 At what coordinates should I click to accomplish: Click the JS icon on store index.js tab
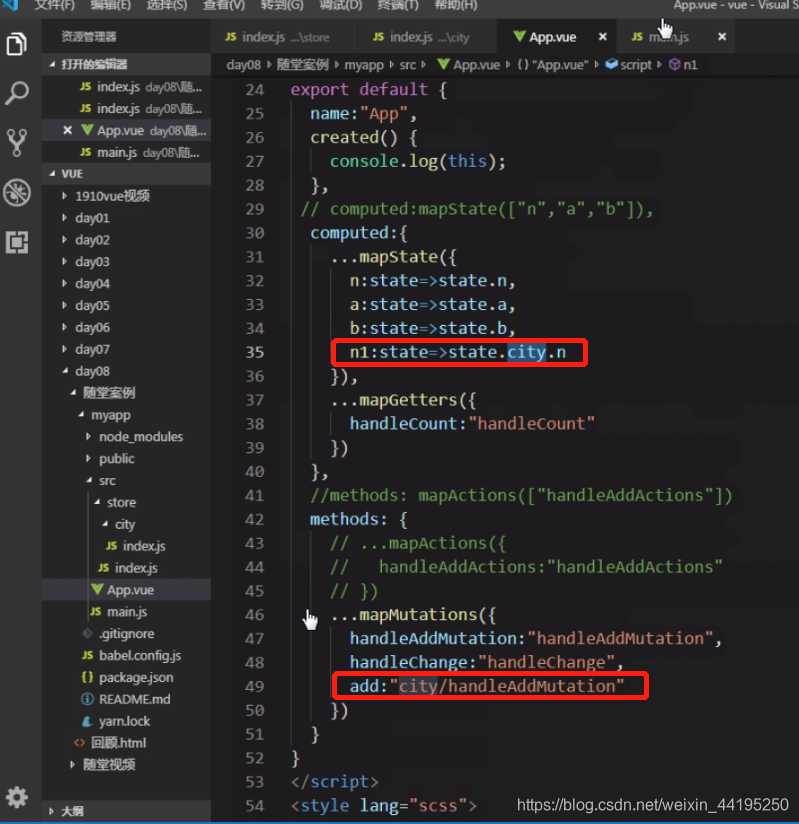click(x=231, y=37)
